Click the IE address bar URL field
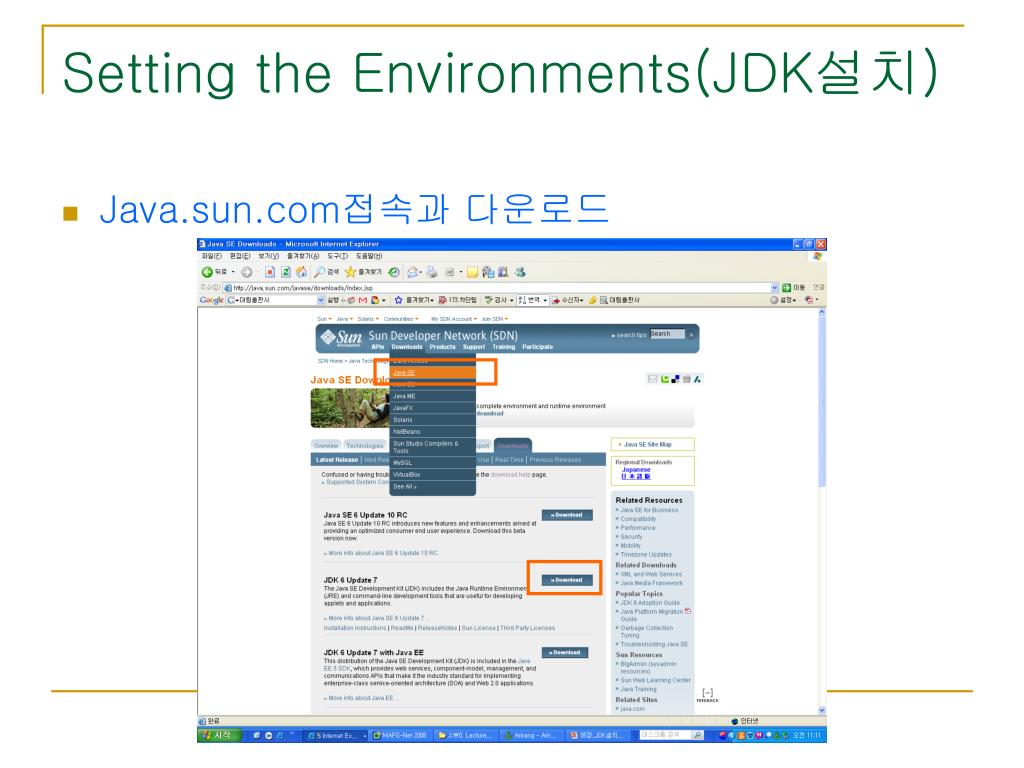The image size is (1024, 768). [x=496, y=287]
